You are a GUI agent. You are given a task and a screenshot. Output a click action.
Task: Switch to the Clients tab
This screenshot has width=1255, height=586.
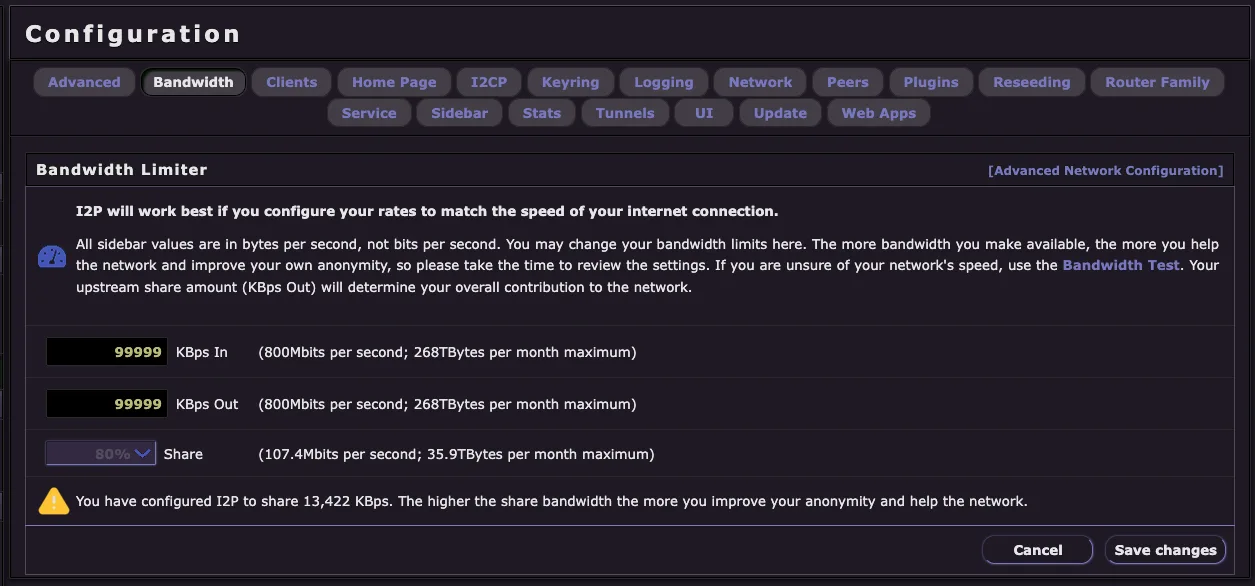click(x=291, y=82)
